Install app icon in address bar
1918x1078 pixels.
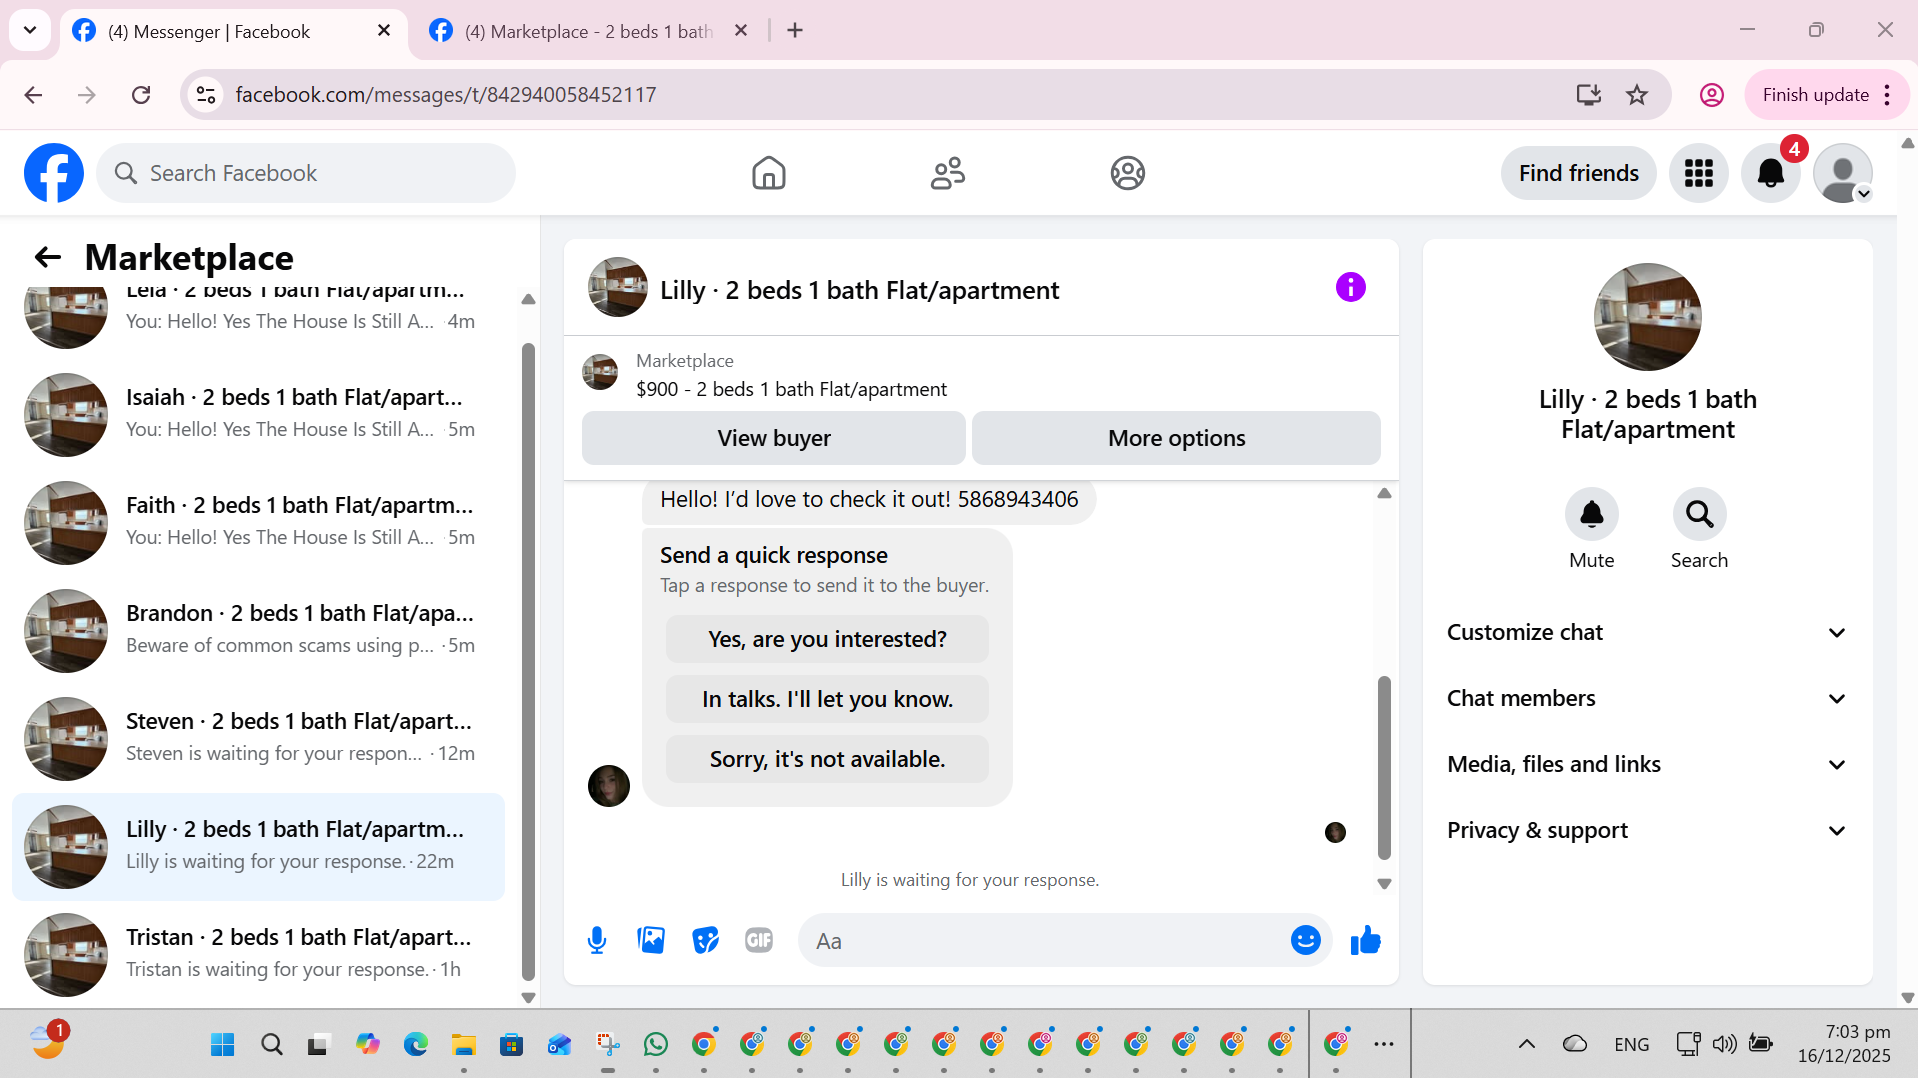click(1588, 95)
